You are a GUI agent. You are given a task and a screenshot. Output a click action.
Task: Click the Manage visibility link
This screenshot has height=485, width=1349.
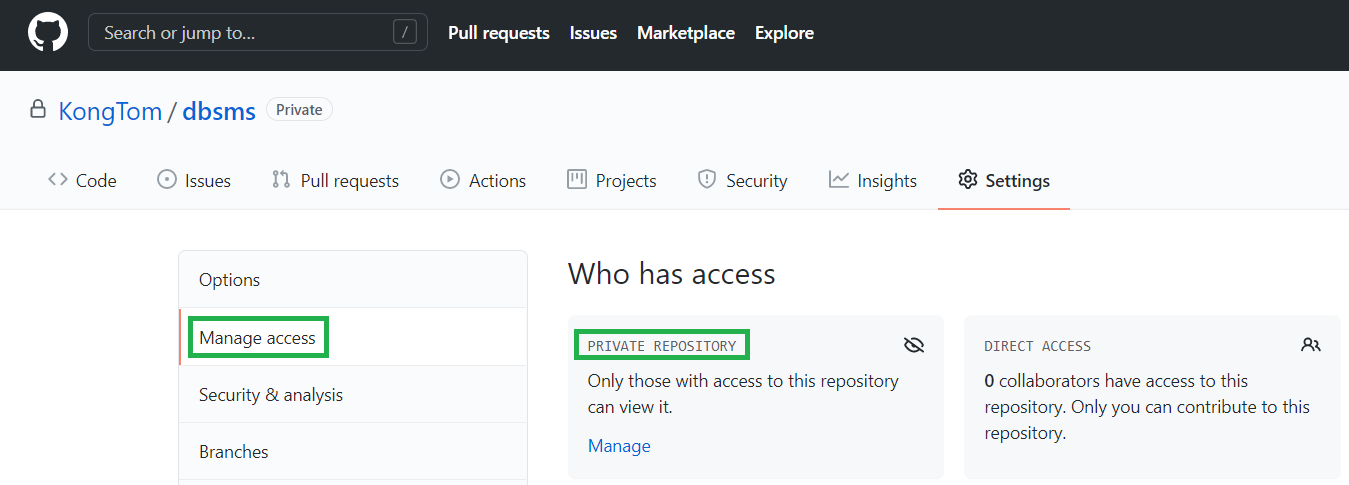[x=619, y=446]
